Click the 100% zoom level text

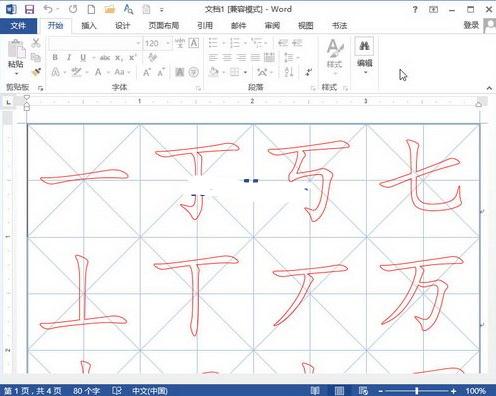pos(476,391)
